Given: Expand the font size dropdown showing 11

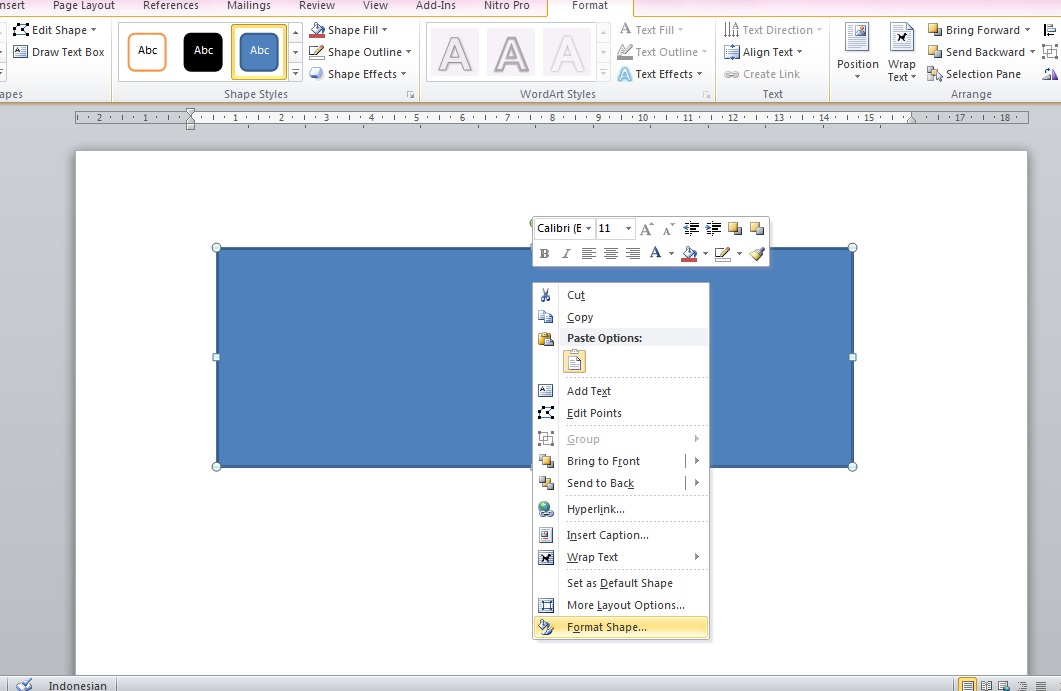Looking at the screenshot, I should 629,228.
